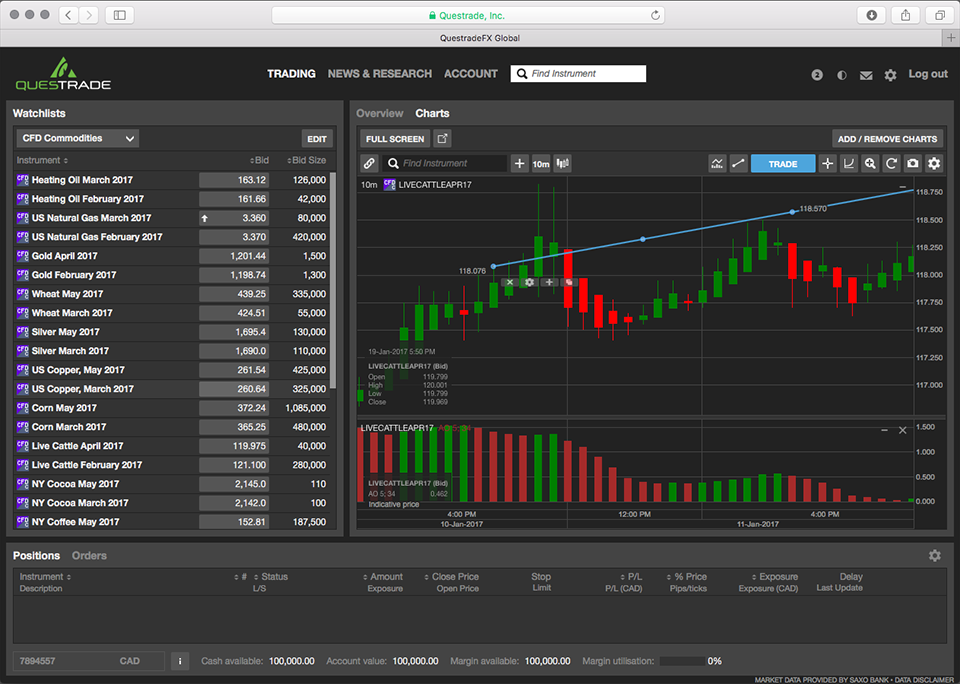Viewport: 960px width, 684px height.
Task: Reset the chart with the refresh icon
Action: (x=891, y=163)
